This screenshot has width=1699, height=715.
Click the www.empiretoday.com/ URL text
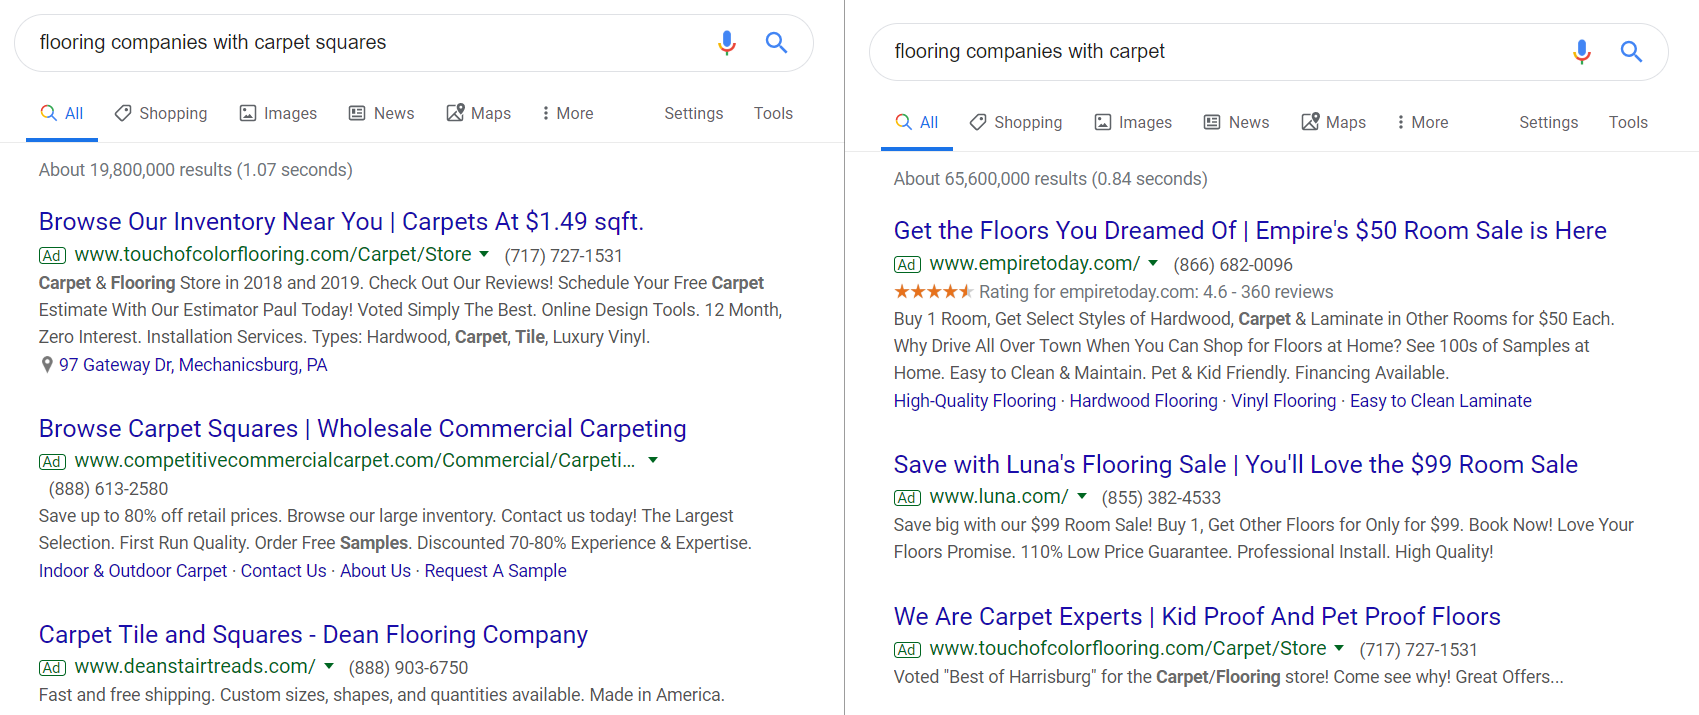tap(1035, 264)
